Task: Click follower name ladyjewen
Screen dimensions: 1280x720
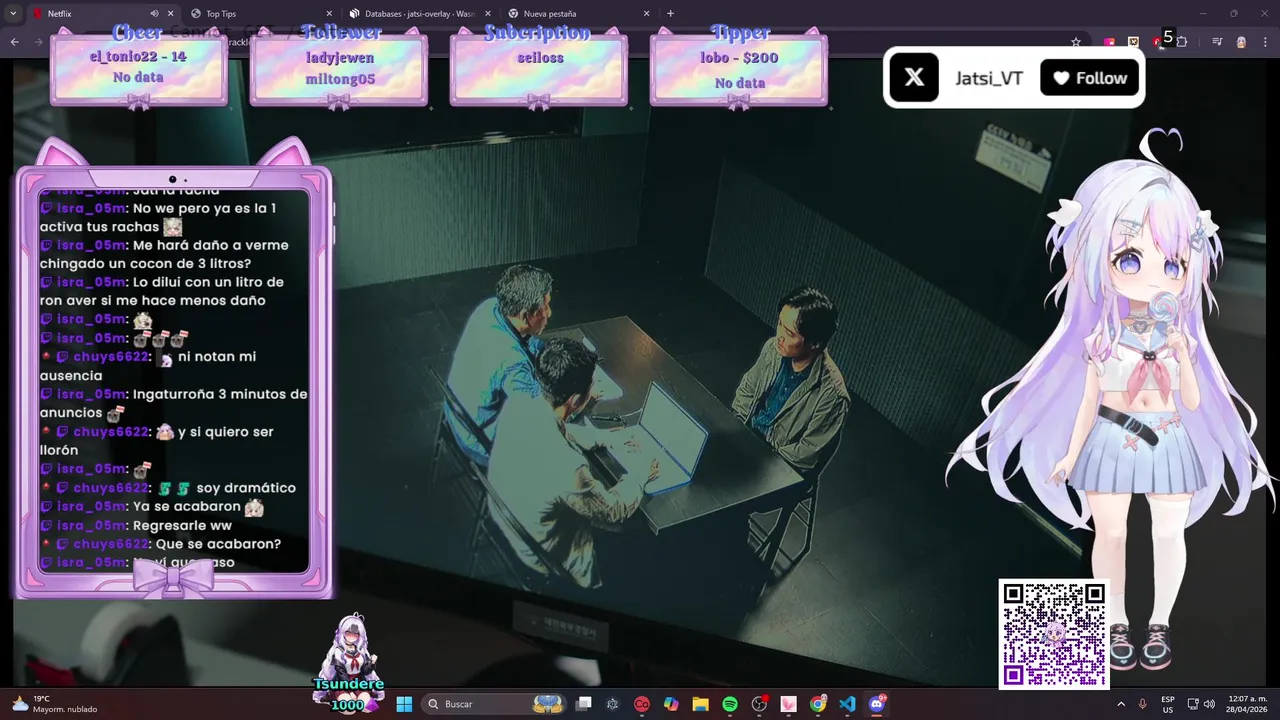Action: pos(340,58)
